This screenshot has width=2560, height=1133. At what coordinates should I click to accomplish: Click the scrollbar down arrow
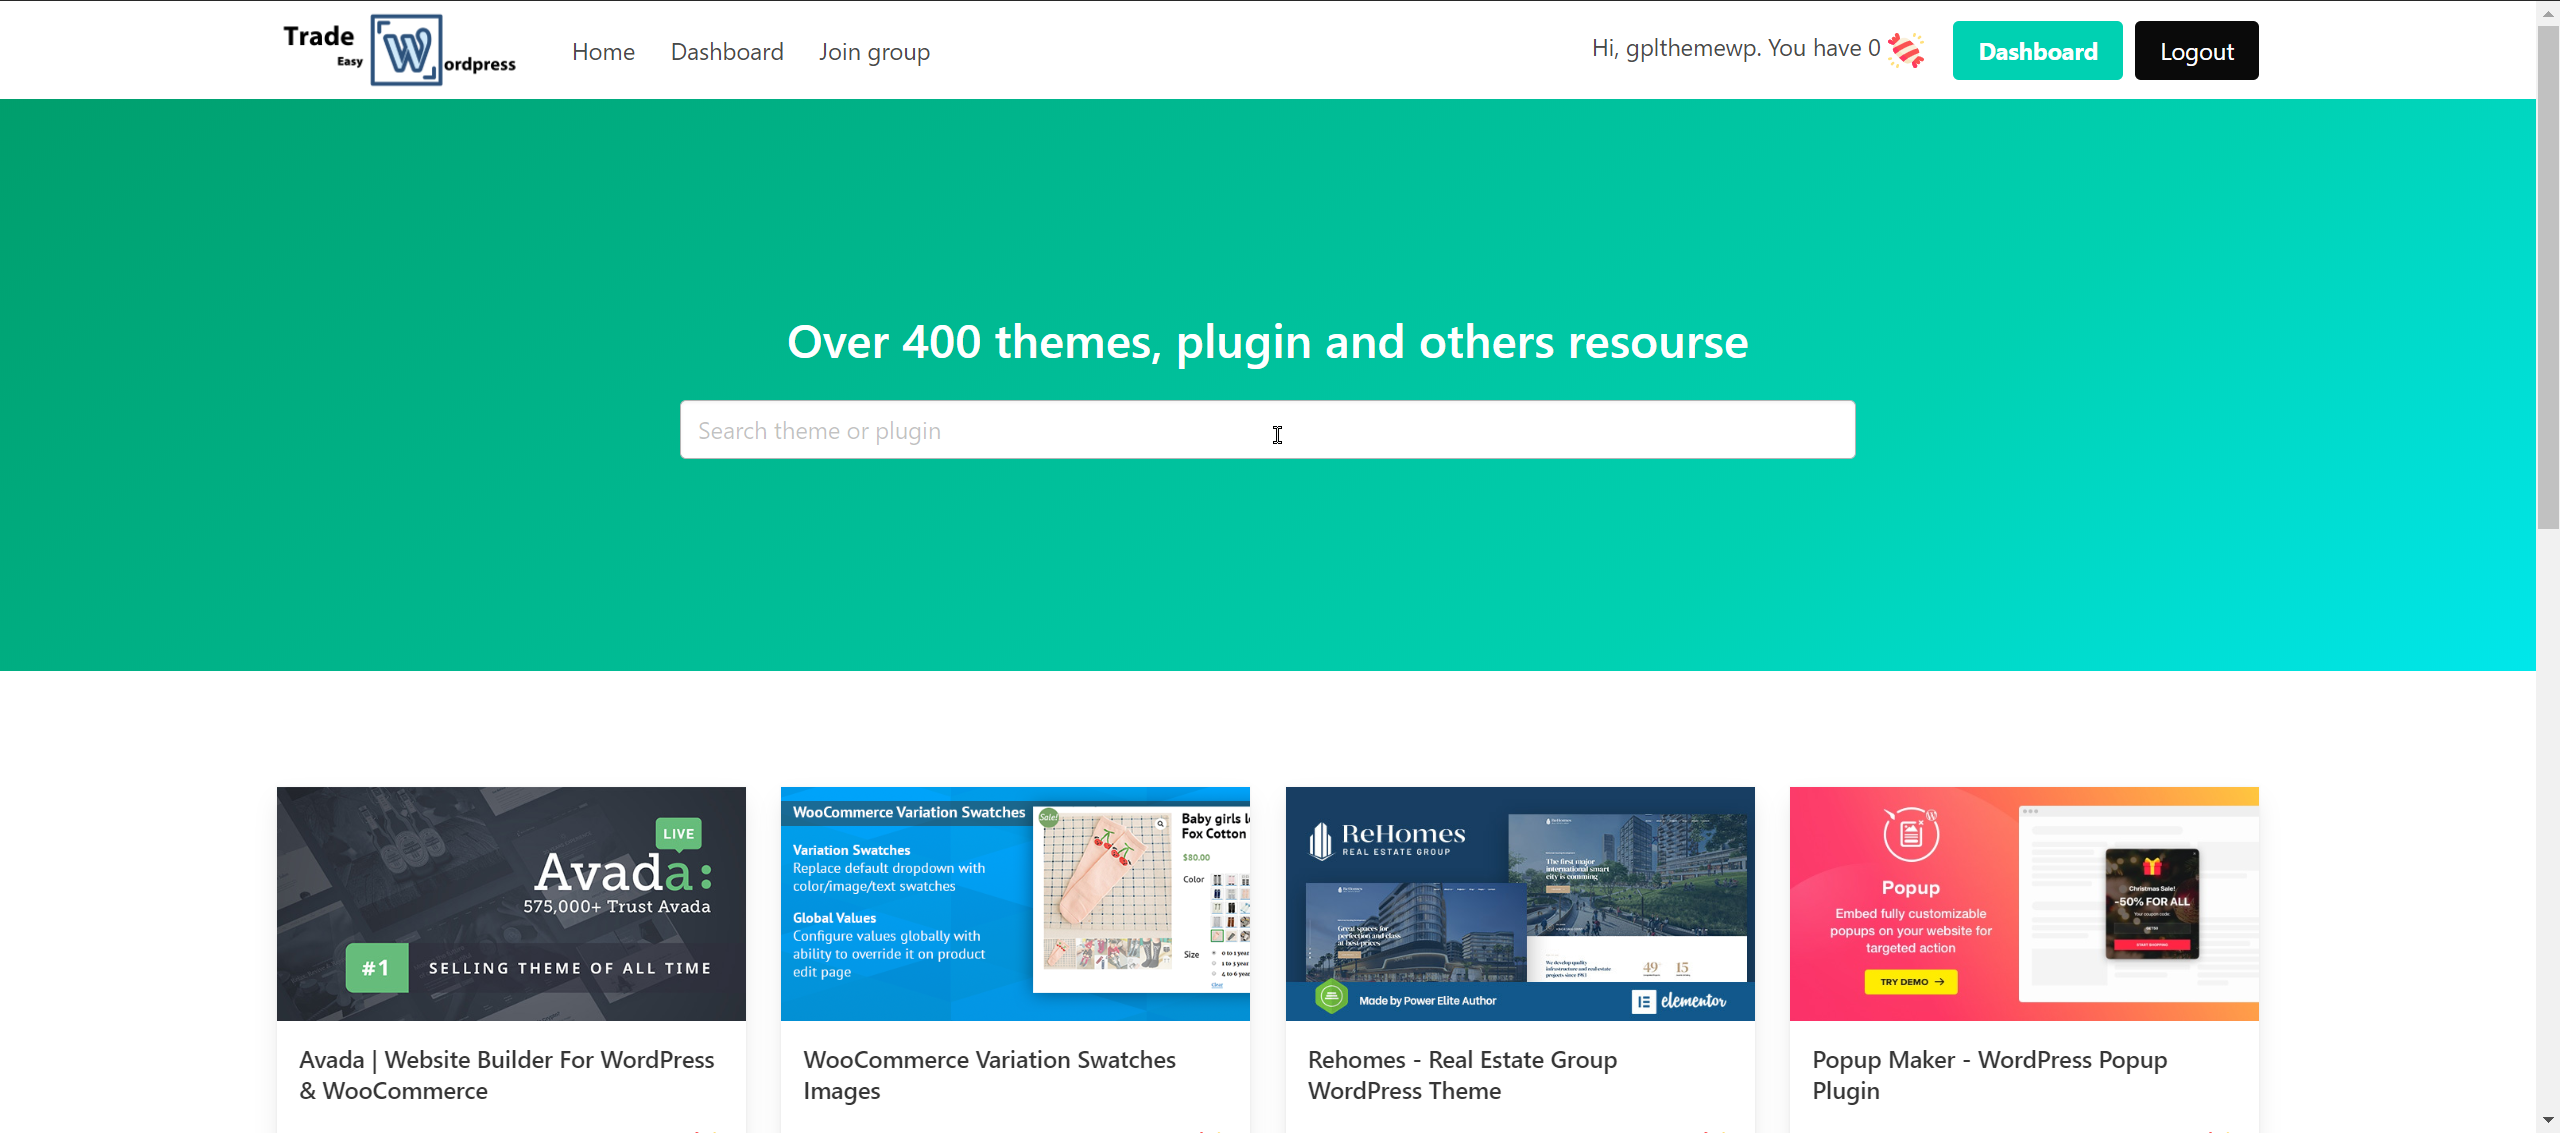pyautogui.click(x=2547, y=1120)
